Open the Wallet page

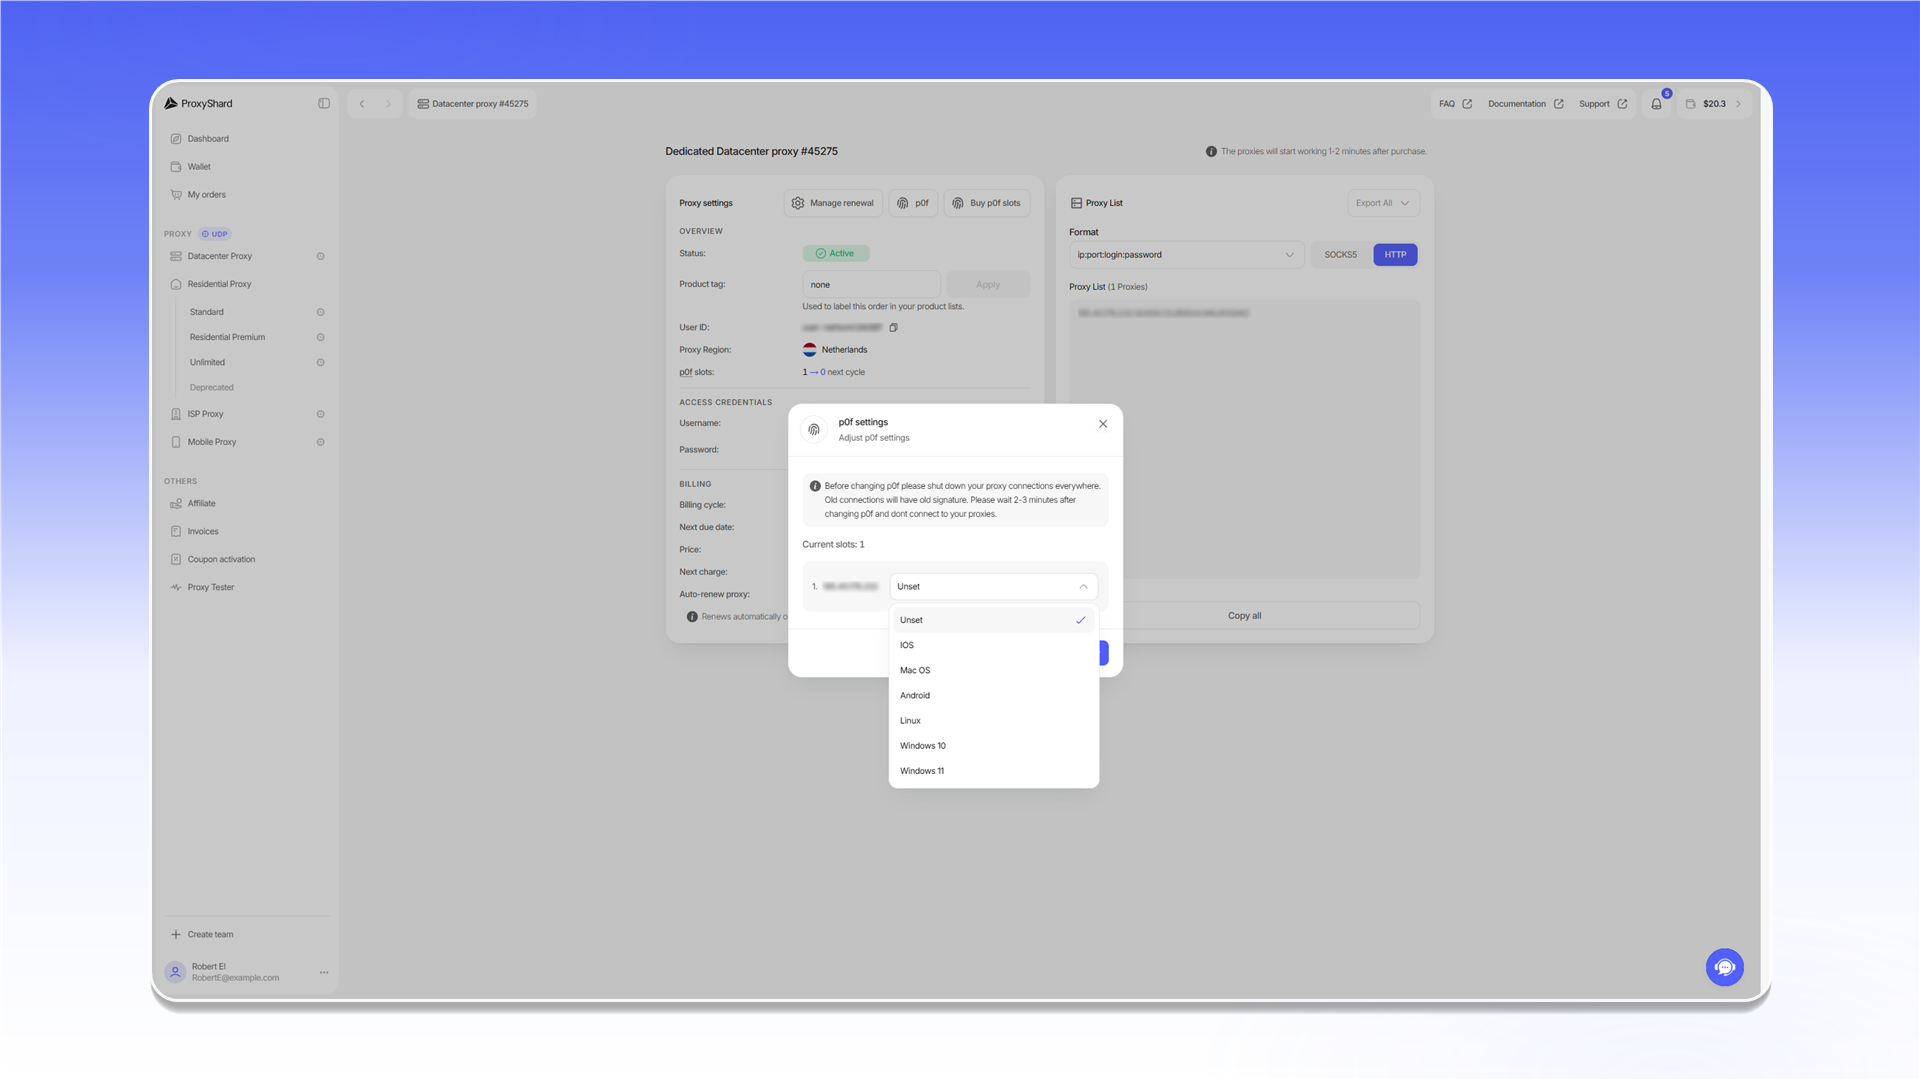199,167
